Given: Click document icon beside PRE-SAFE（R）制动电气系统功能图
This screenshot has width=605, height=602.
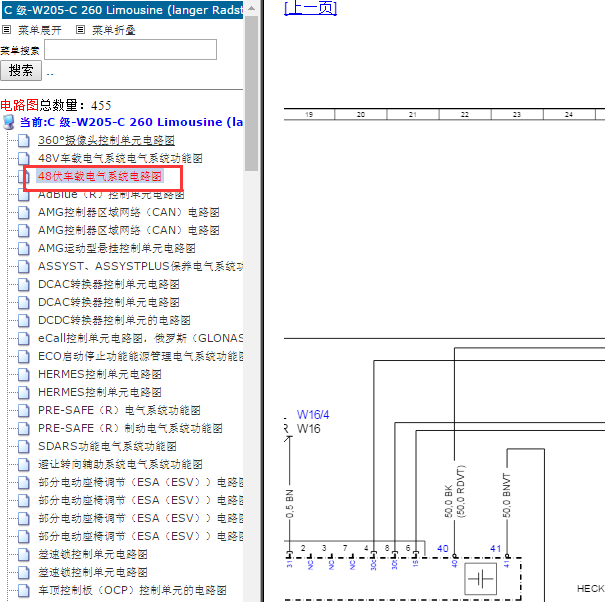Looking at the screenshot, I should pos(24,428).
